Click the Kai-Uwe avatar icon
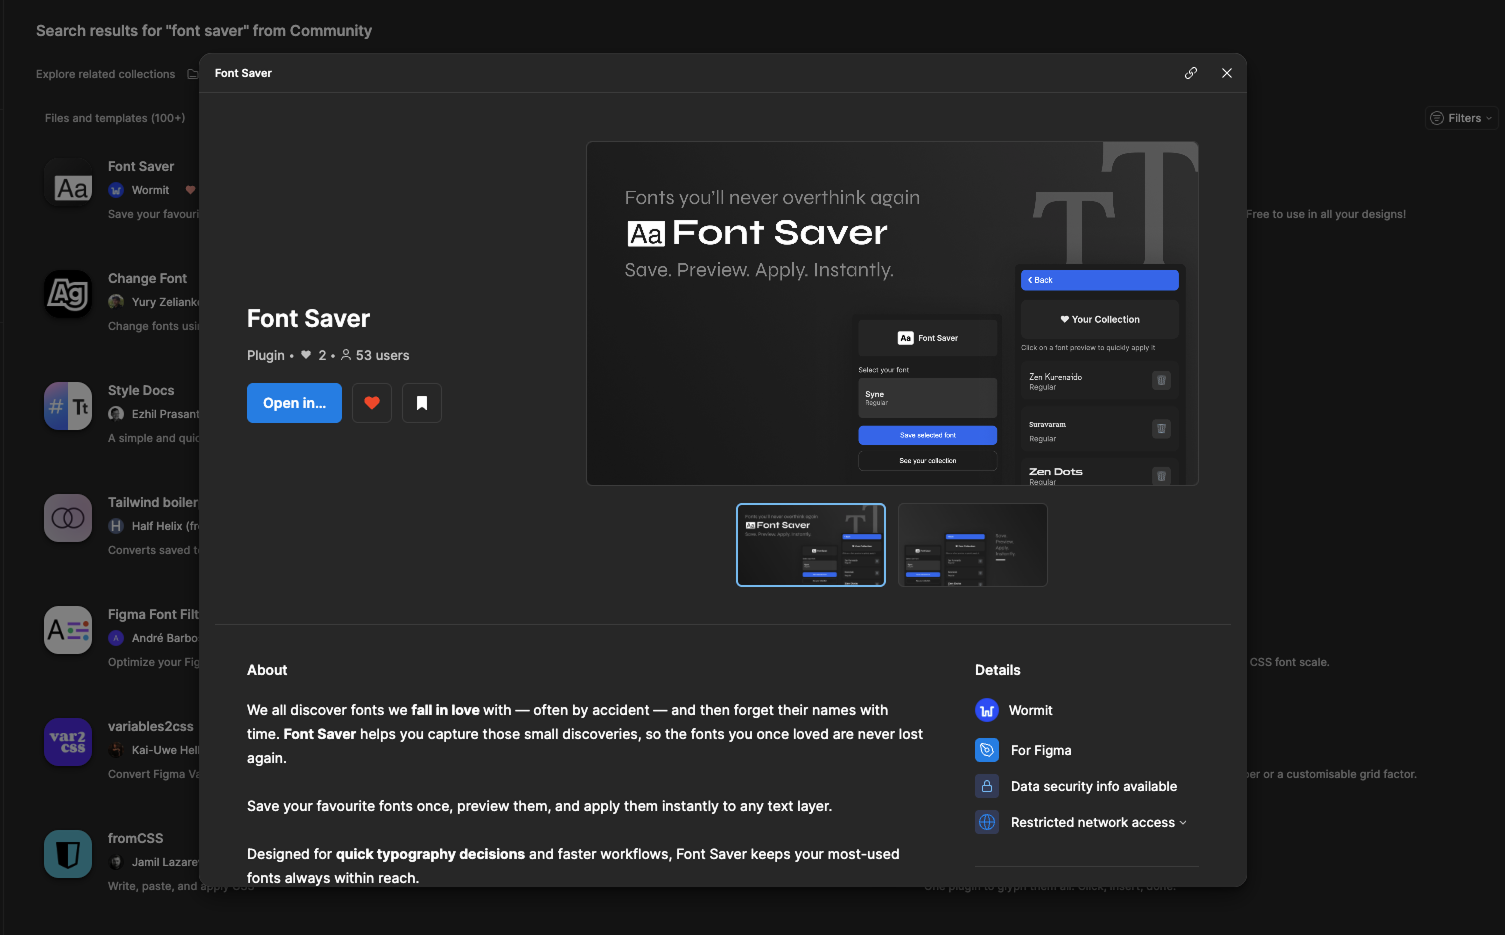This screenshot has height=935, width=1505. coord(116,750)
